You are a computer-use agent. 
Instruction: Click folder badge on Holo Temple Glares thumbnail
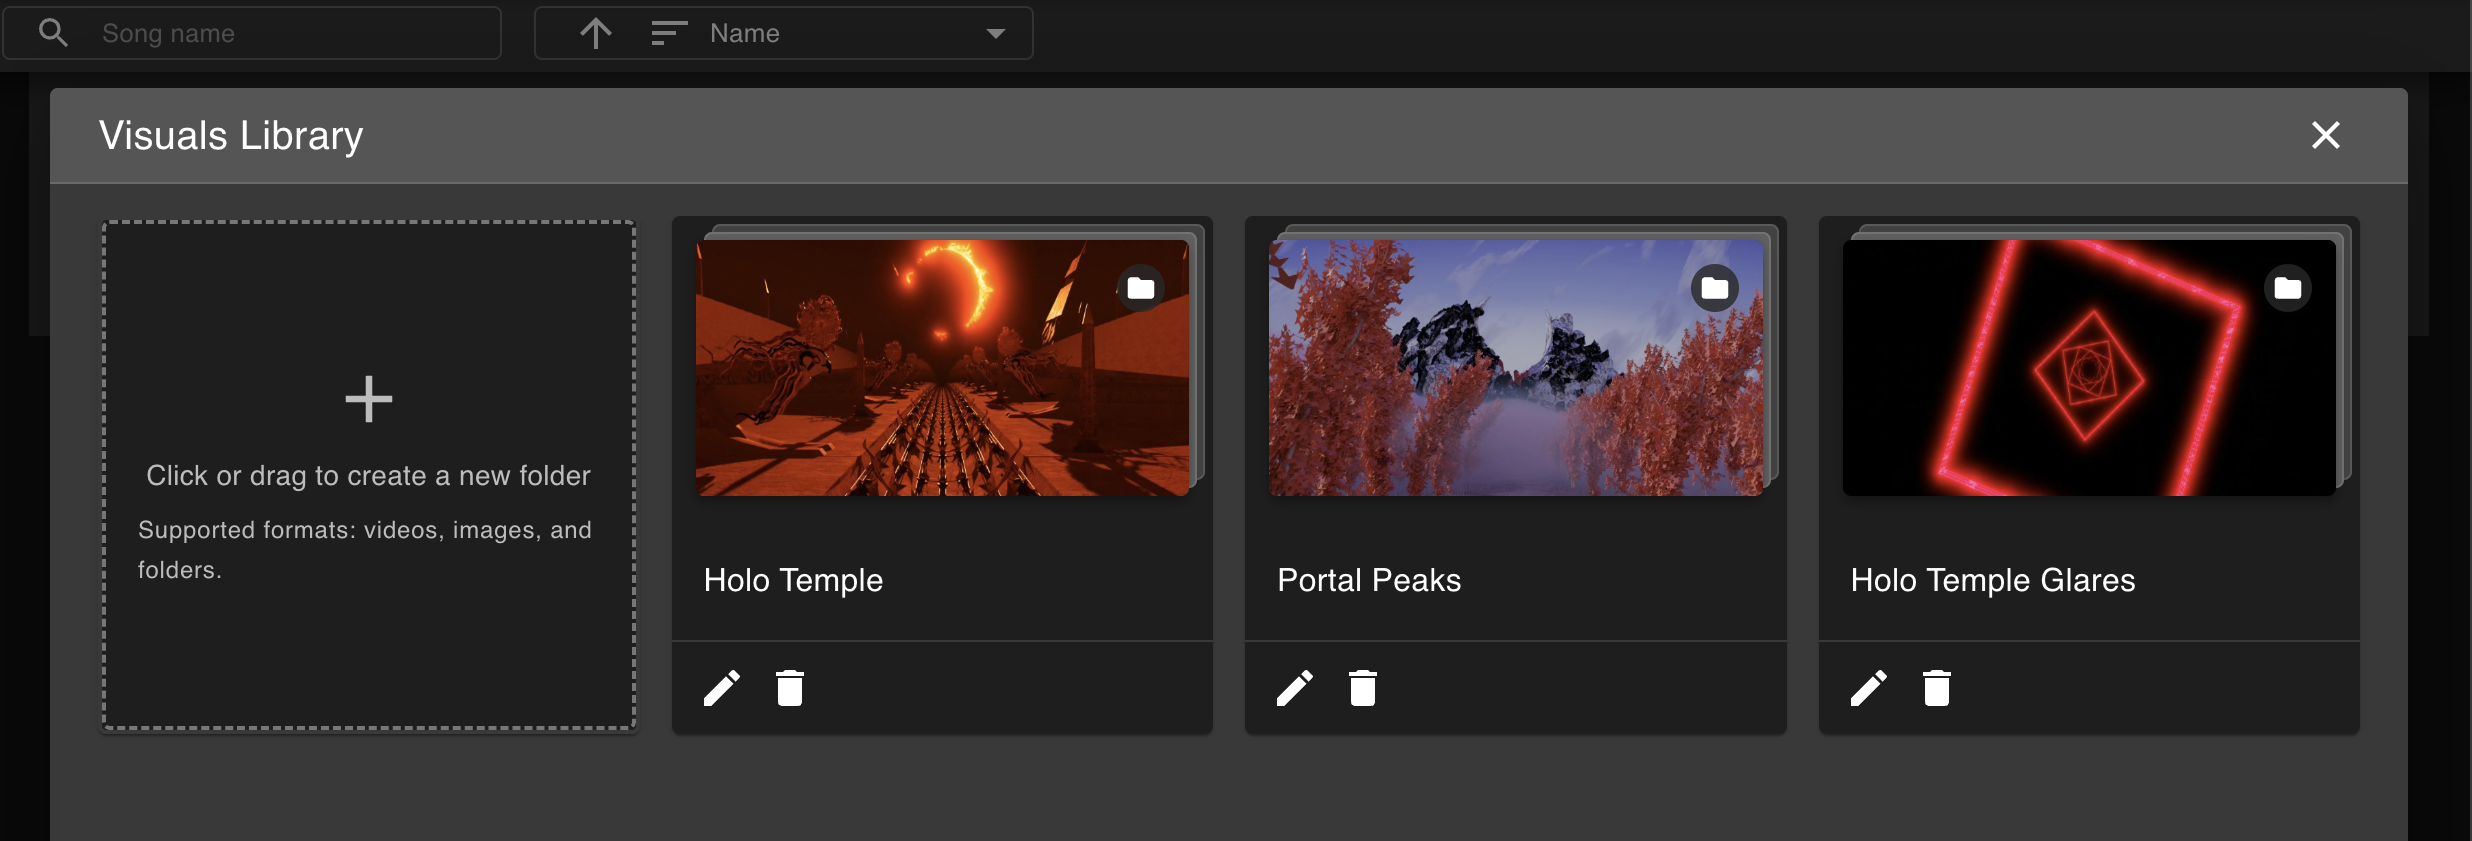[2288, 288]
